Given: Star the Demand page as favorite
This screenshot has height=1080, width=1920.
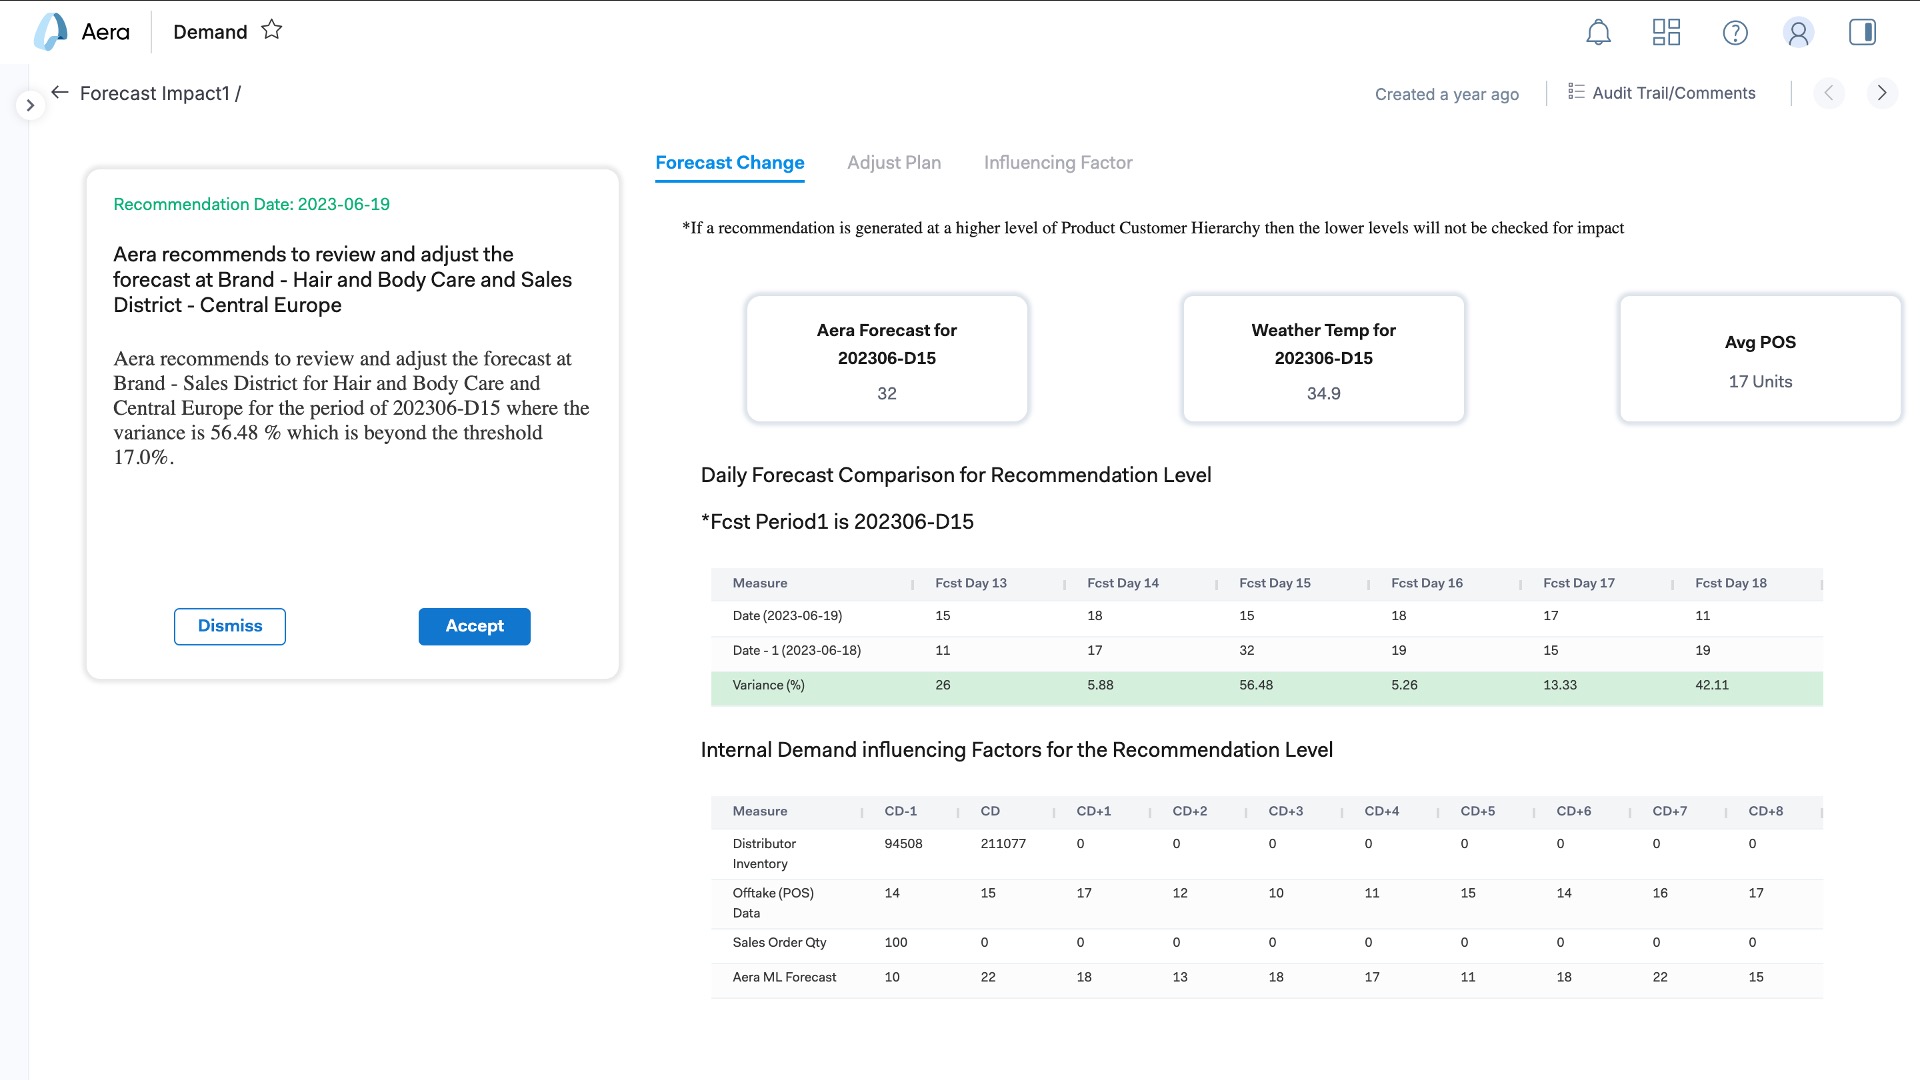Looking at the screenshot, I should tap(271, 30).
